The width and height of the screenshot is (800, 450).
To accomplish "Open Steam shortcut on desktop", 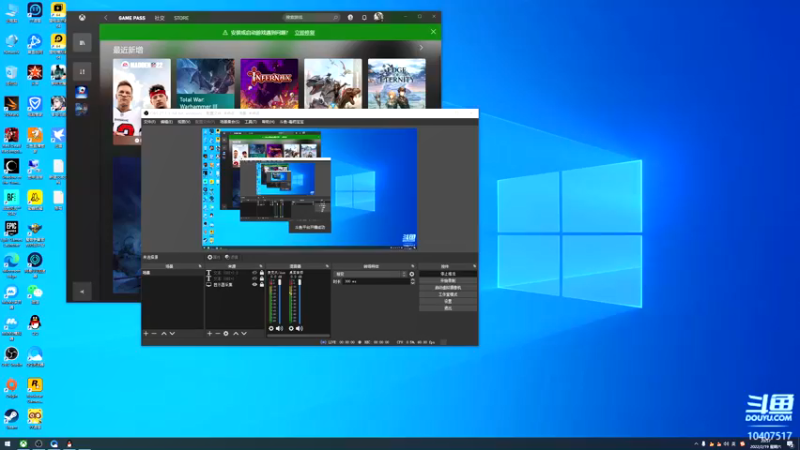I will [11, 419].
